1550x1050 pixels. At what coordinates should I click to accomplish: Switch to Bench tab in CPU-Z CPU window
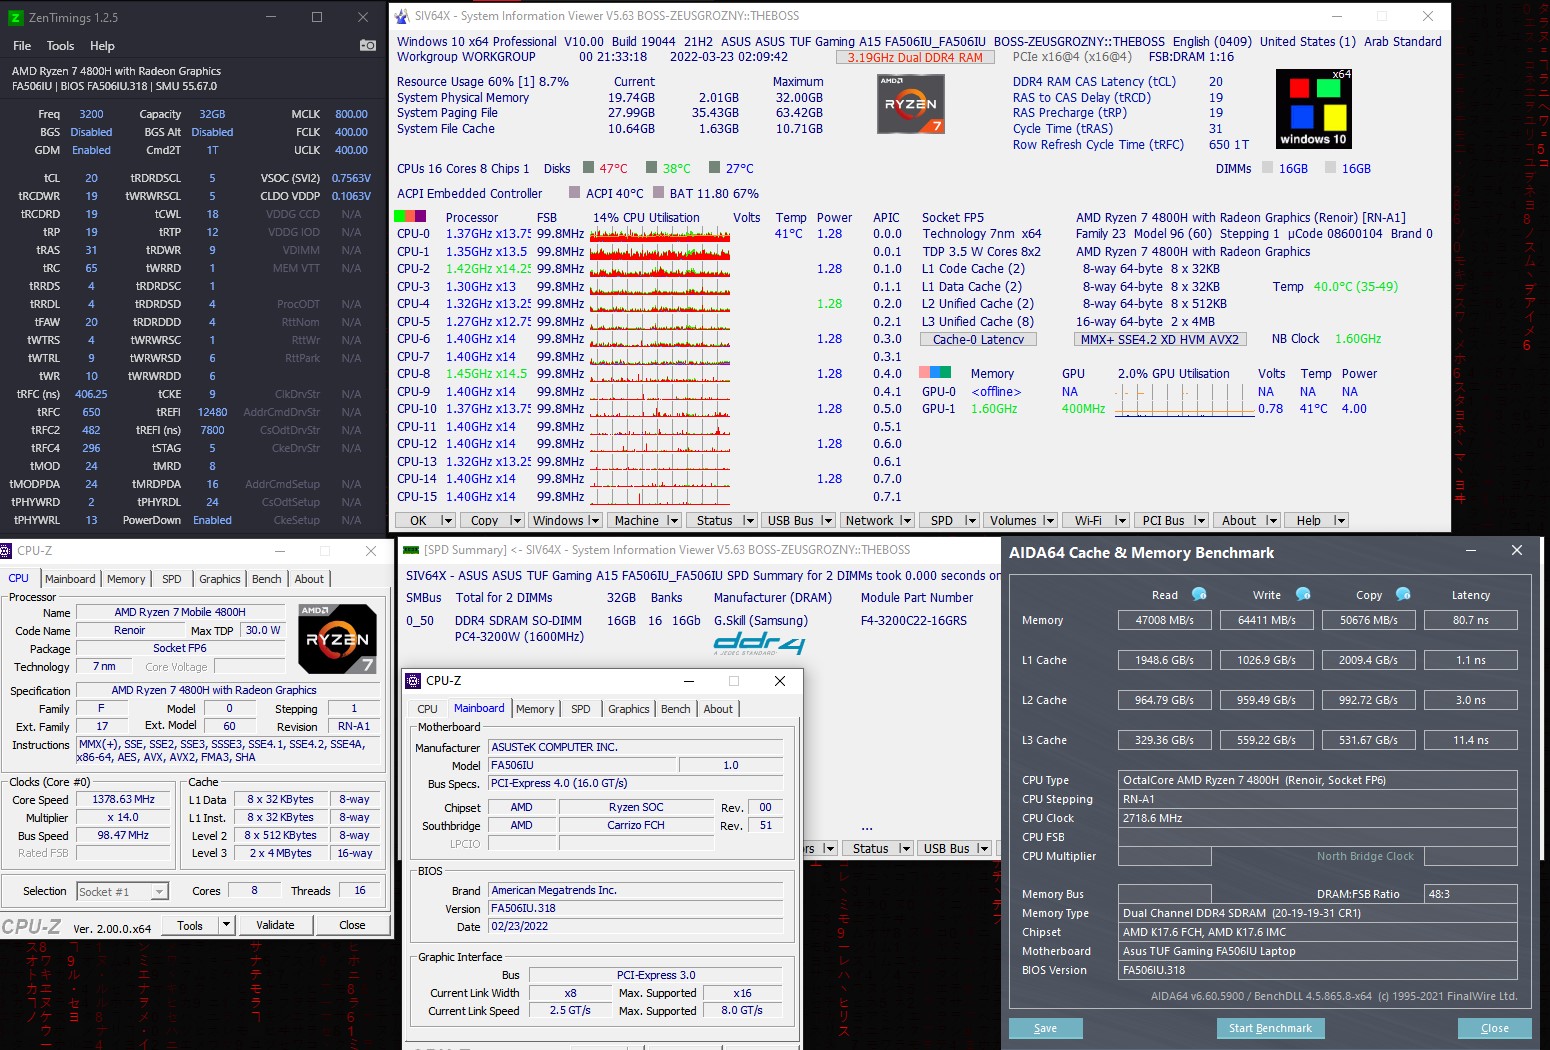point(267,579)
